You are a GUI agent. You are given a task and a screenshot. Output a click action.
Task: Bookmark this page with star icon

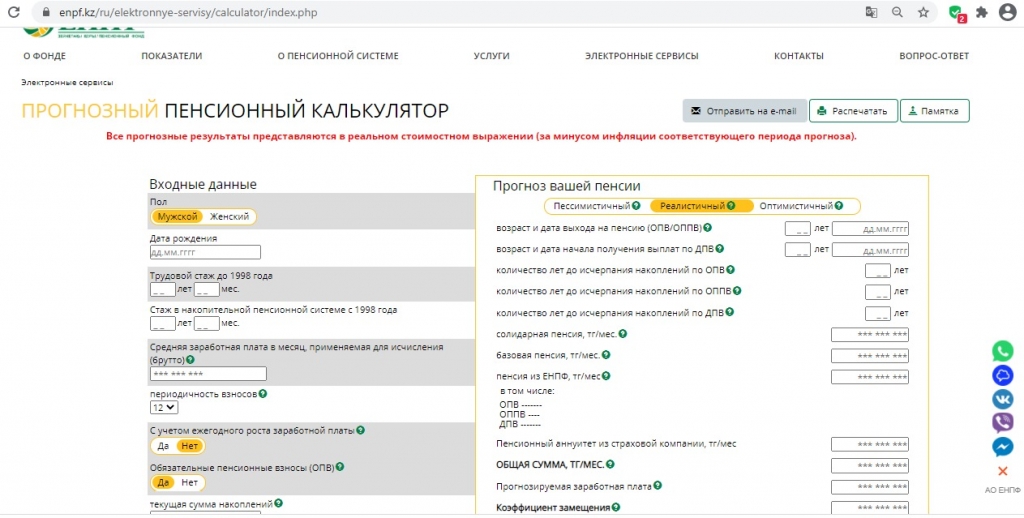pos(923,12)
